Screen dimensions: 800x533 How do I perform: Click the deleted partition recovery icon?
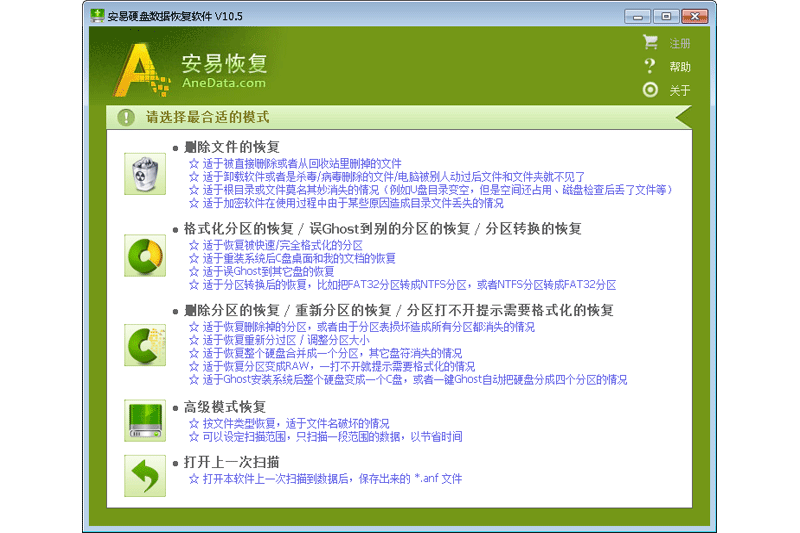[145, 344]
